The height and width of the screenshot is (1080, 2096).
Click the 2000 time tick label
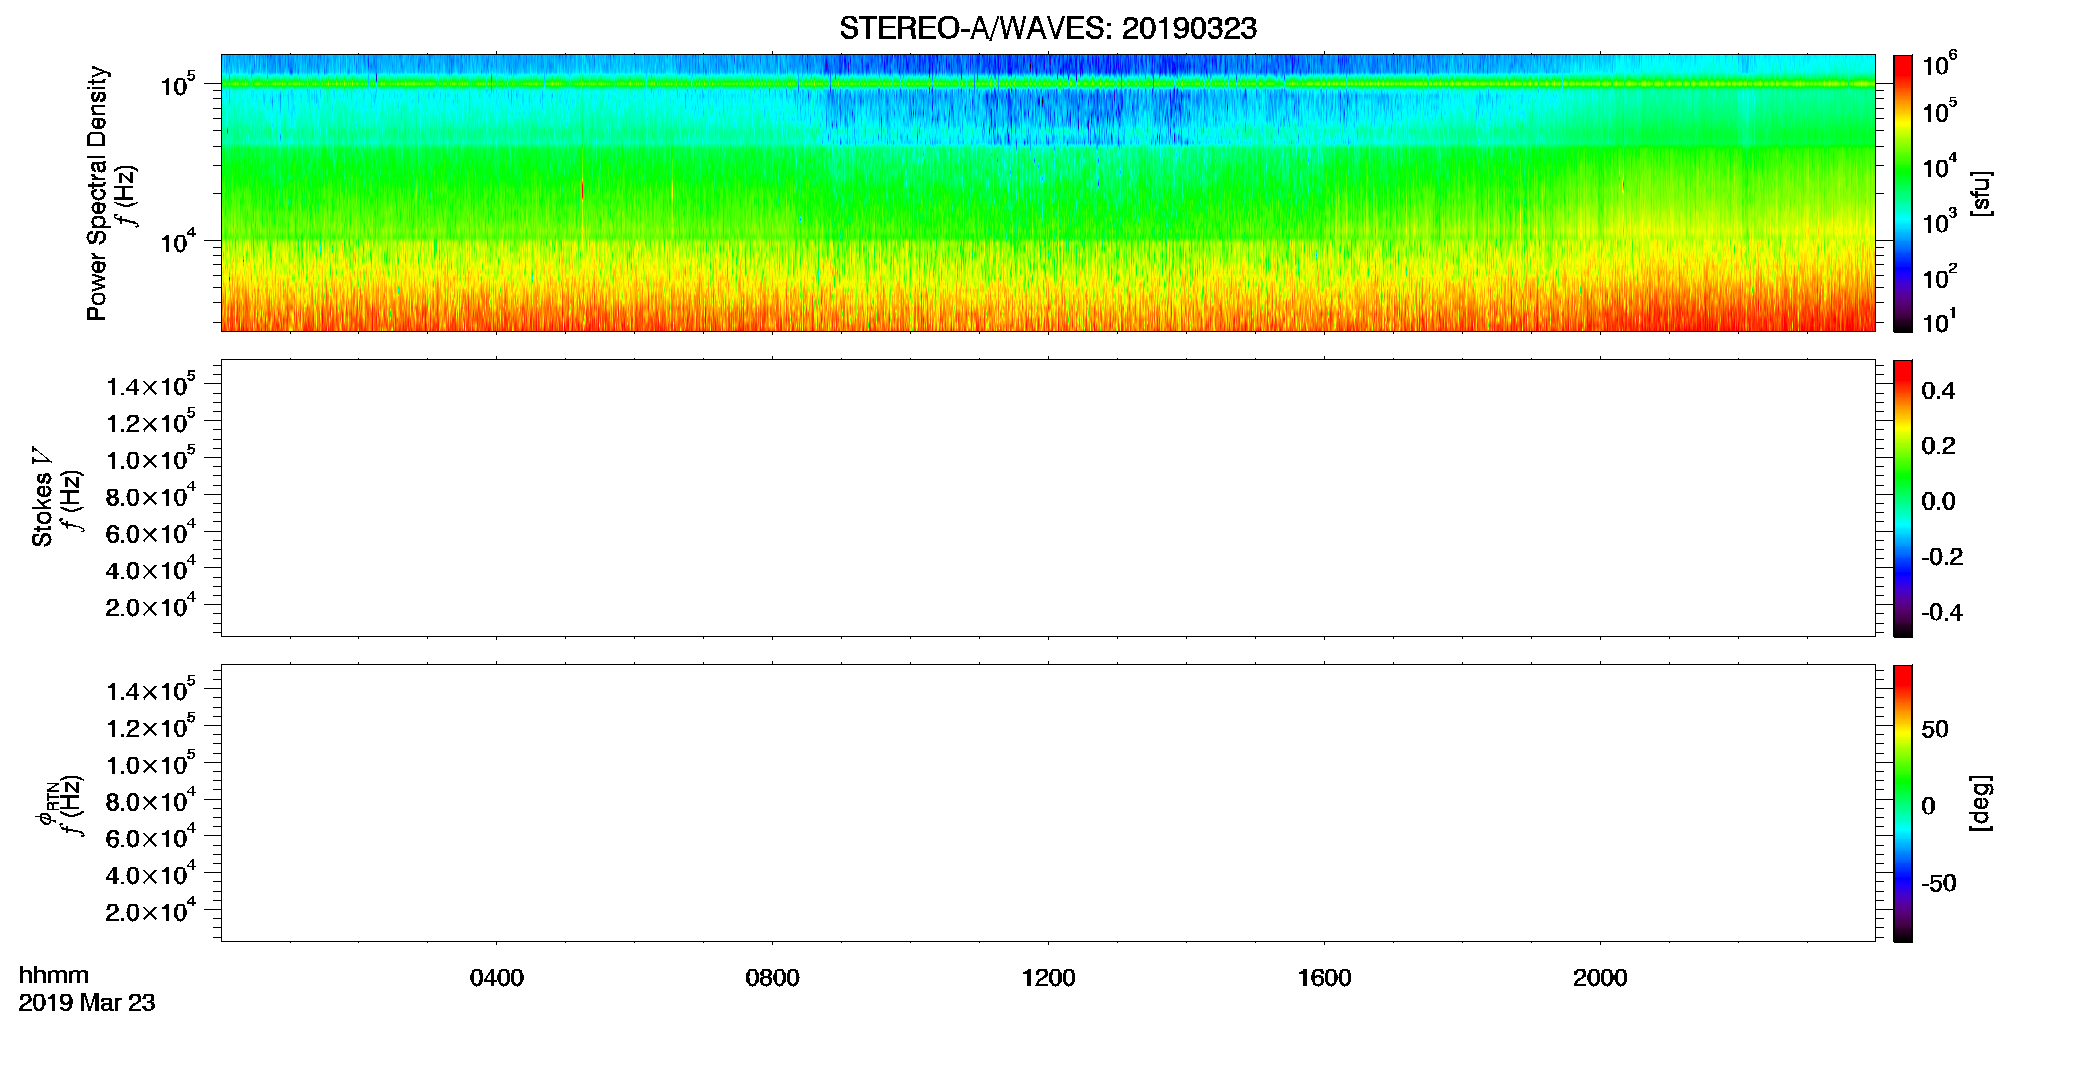click(x=1600, y=978)
